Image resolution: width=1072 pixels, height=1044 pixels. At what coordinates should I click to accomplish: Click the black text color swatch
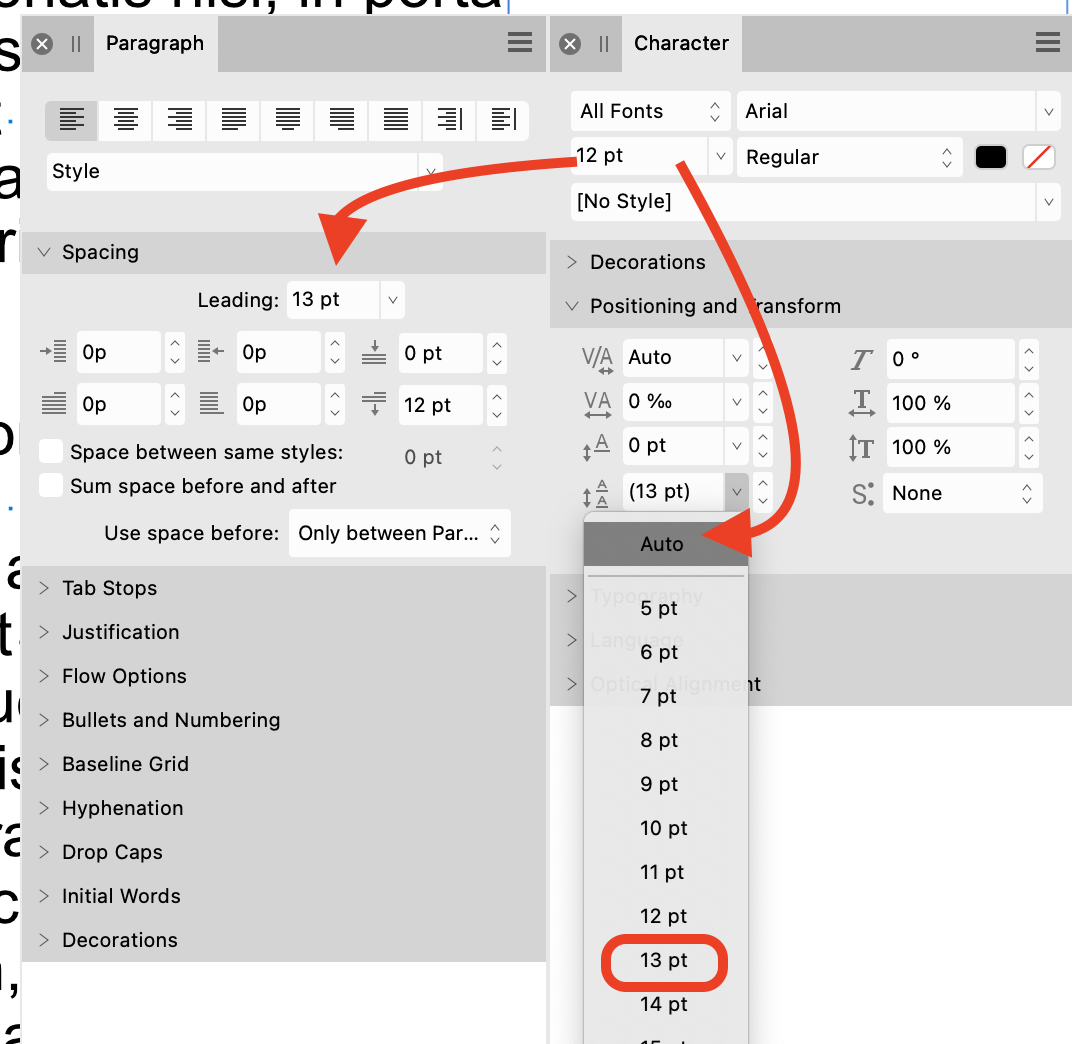tap(991, 156)
